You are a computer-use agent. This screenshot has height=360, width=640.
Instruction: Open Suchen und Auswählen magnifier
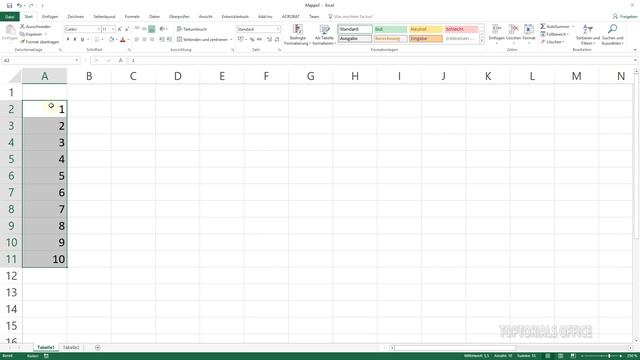click(x=612, y=35)
